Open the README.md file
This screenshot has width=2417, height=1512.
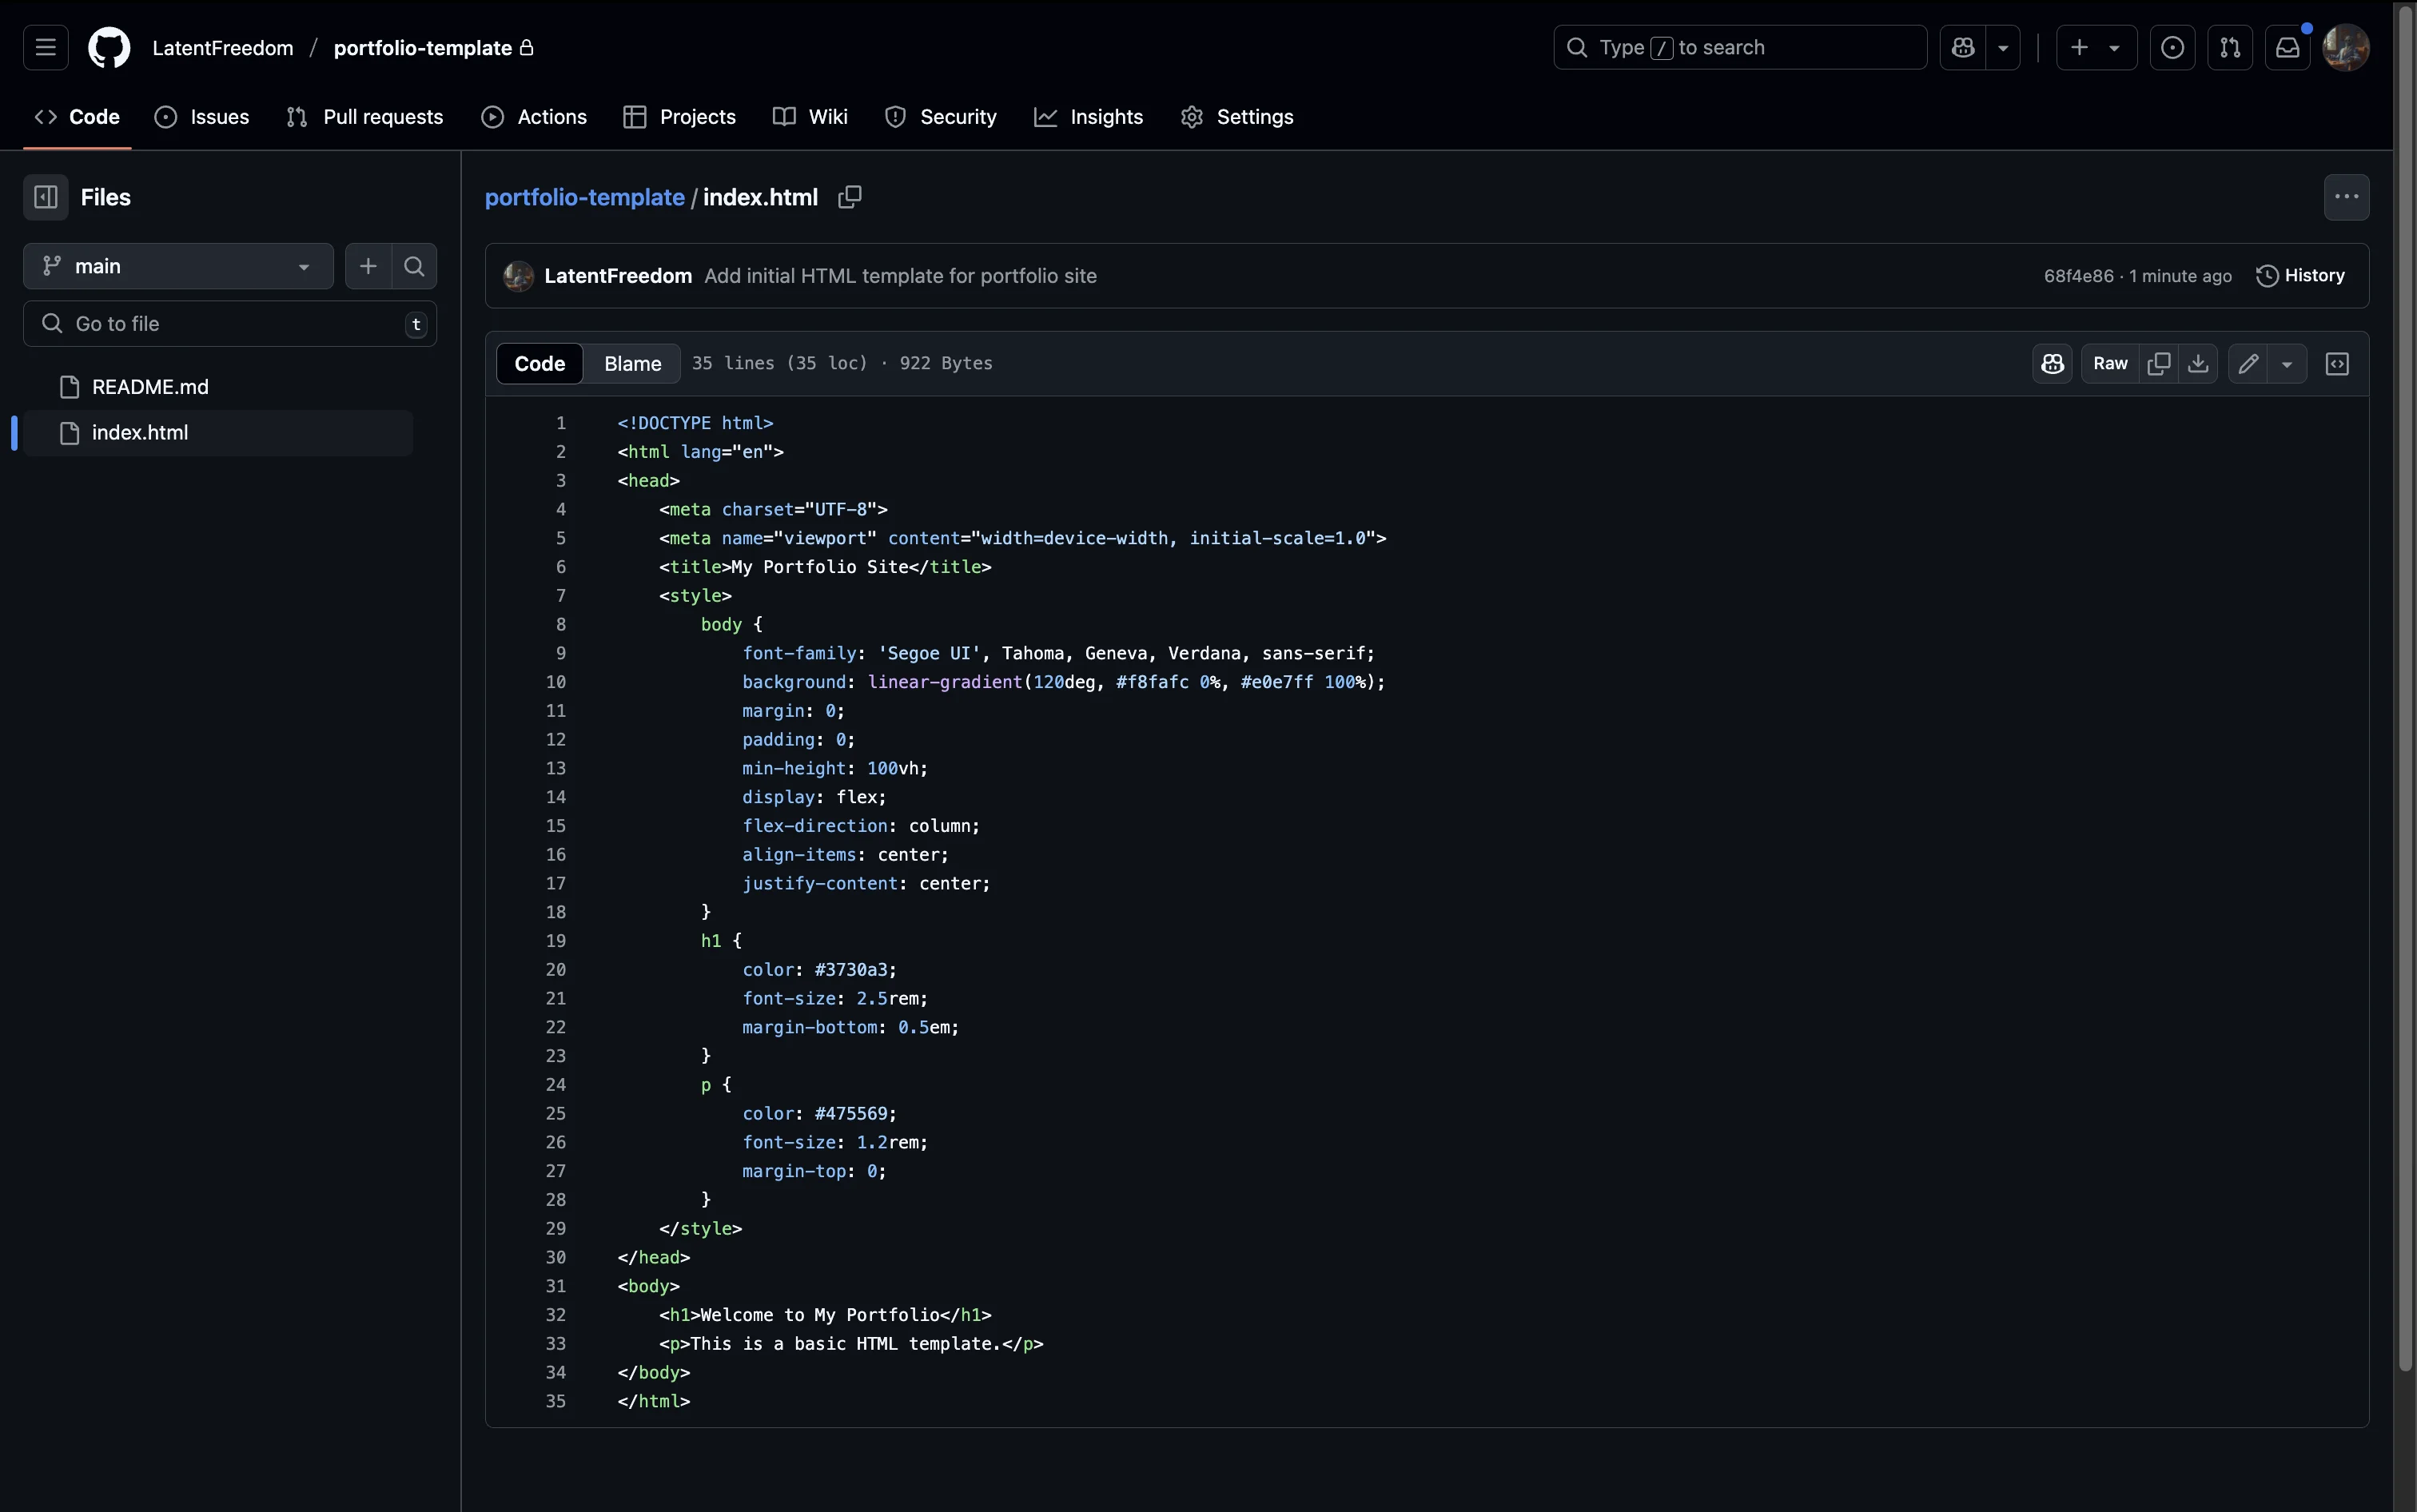tap(150, 386)
